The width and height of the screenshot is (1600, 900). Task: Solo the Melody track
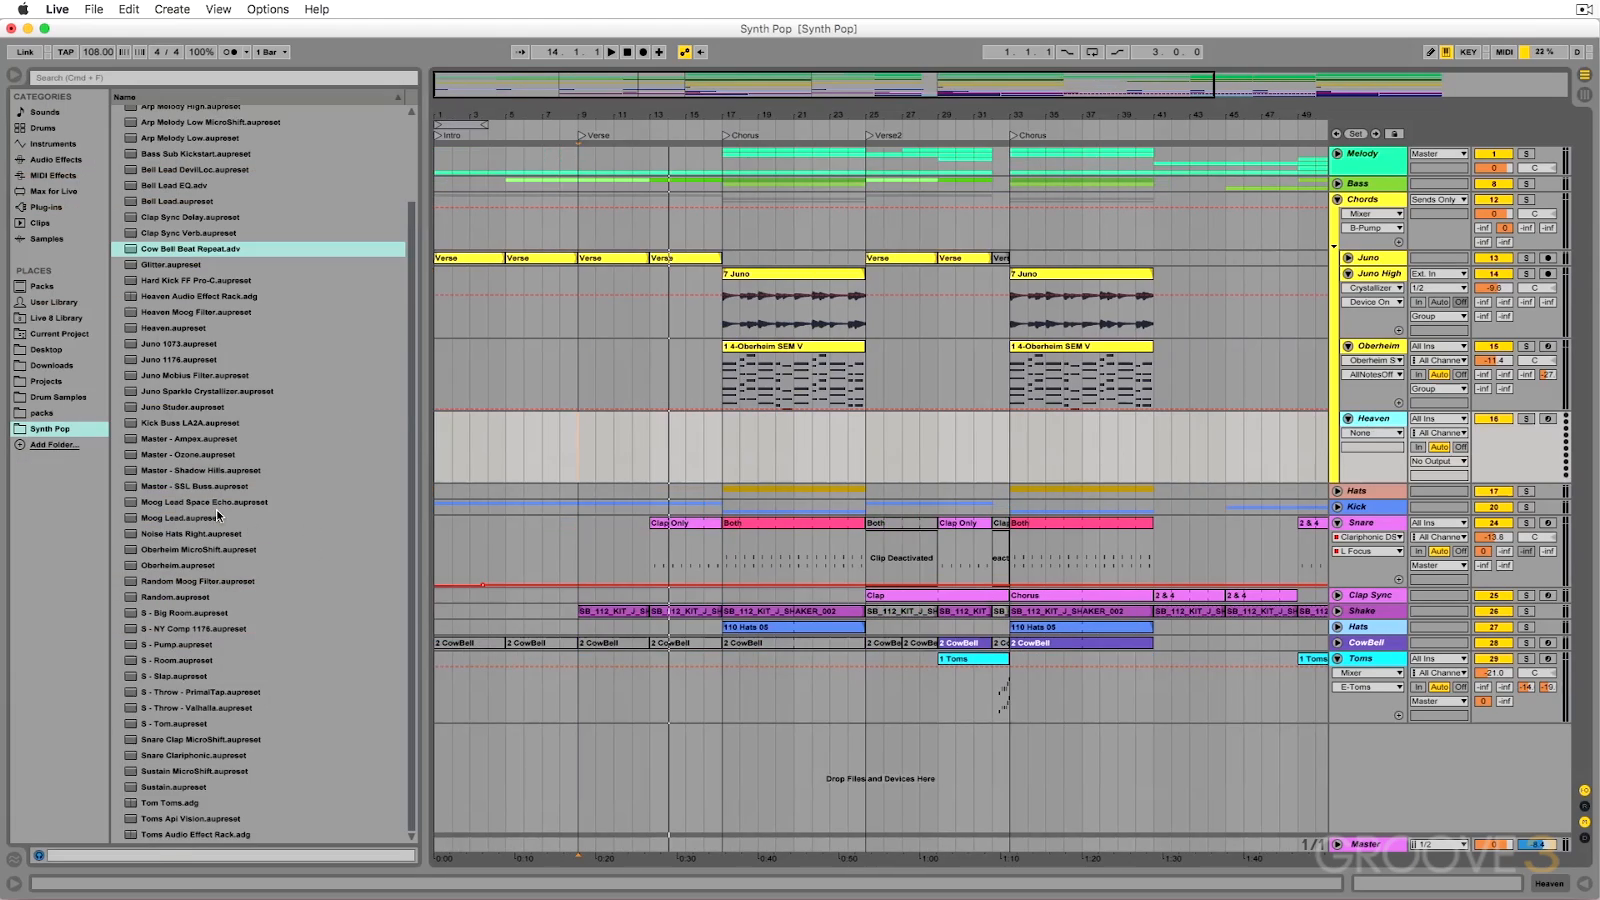coord(1526,154)
